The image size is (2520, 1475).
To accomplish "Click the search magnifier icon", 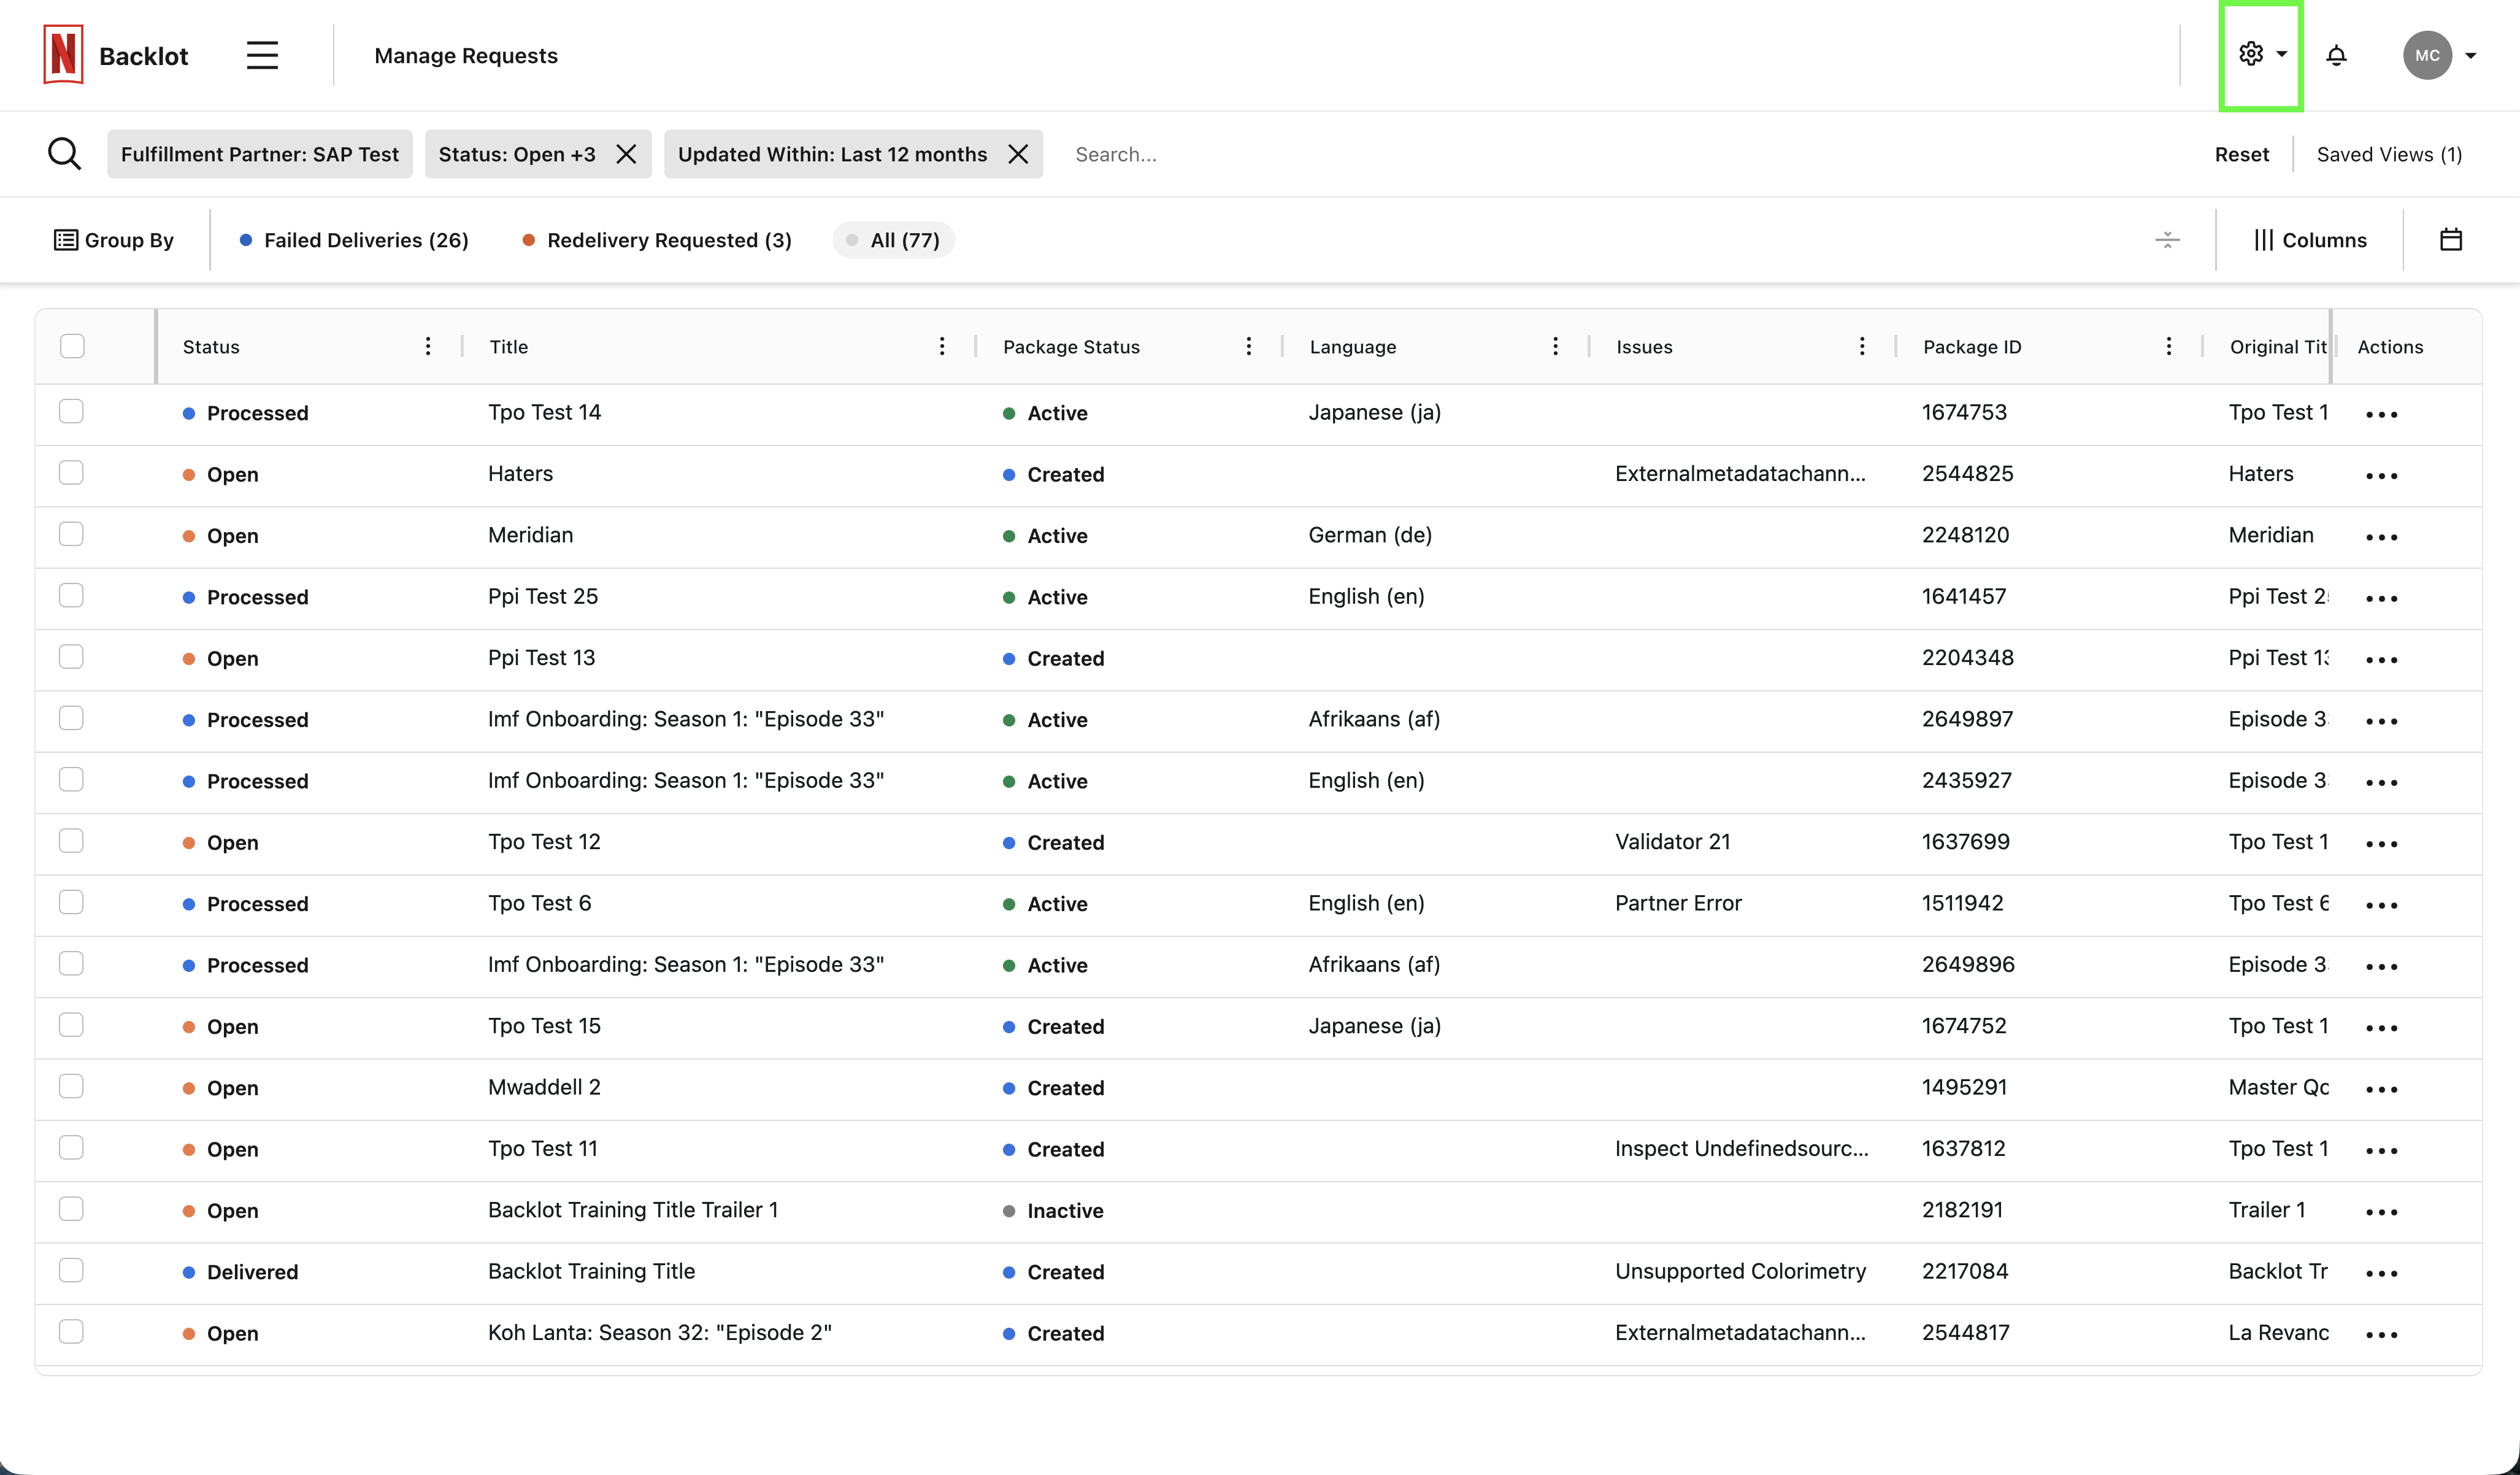I will (64, 153).
